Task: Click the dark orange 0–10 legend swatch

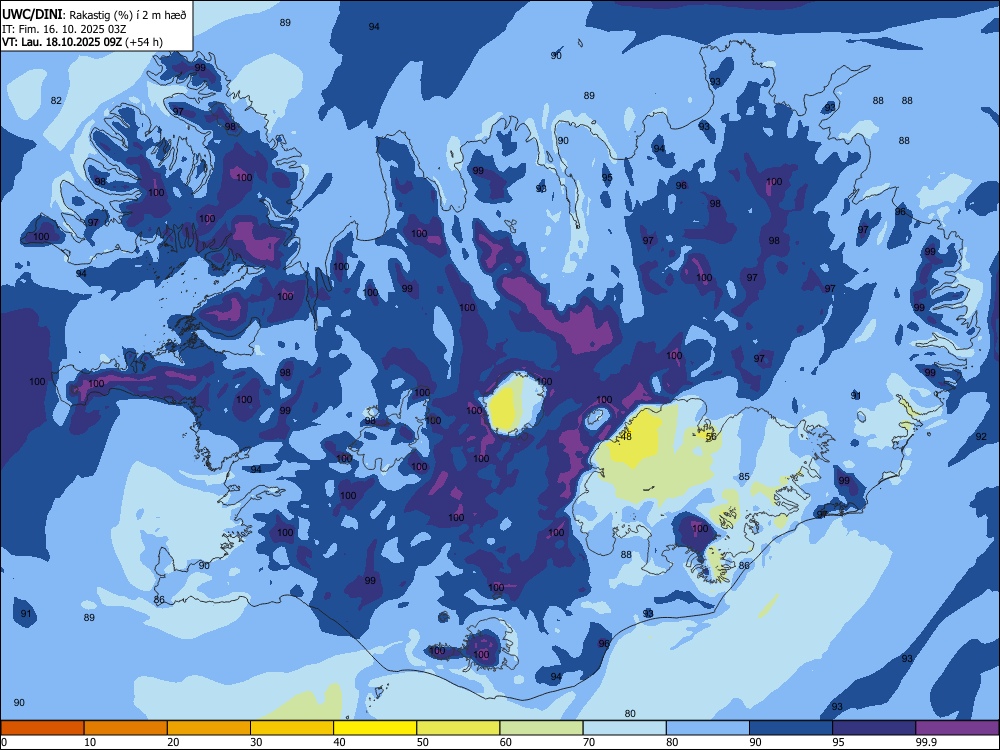Action: (42, 728)
